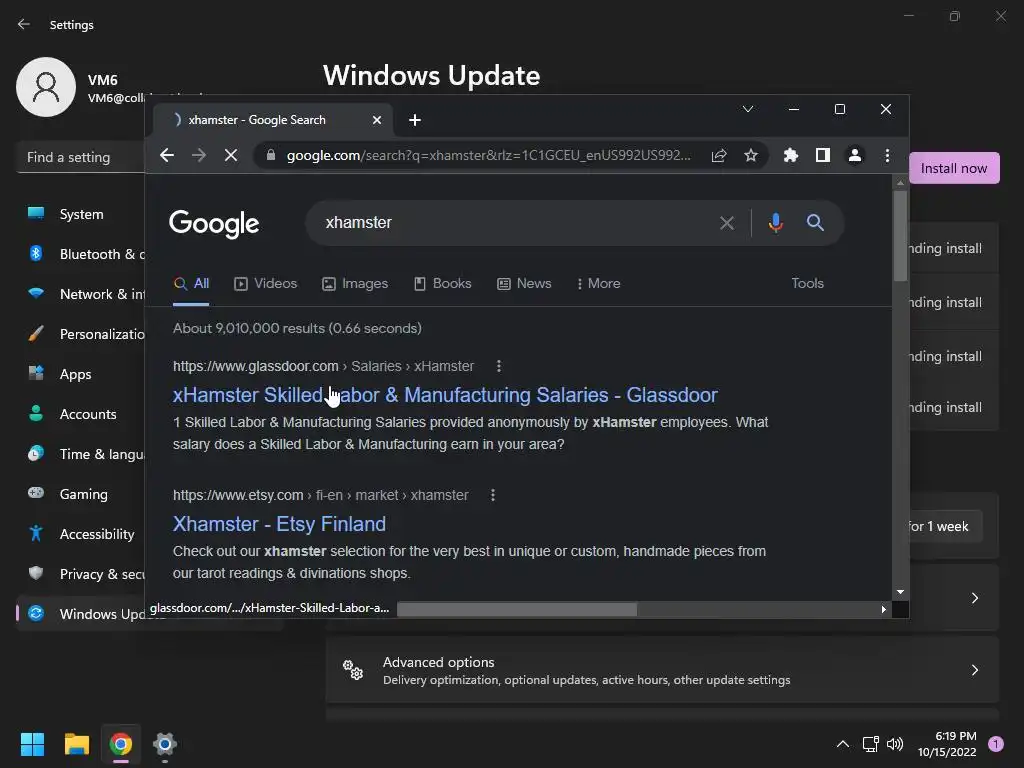Open Accessibility settings category
Image resolution: width=1024 pixels, height=768 pixels.
[82, 534]
